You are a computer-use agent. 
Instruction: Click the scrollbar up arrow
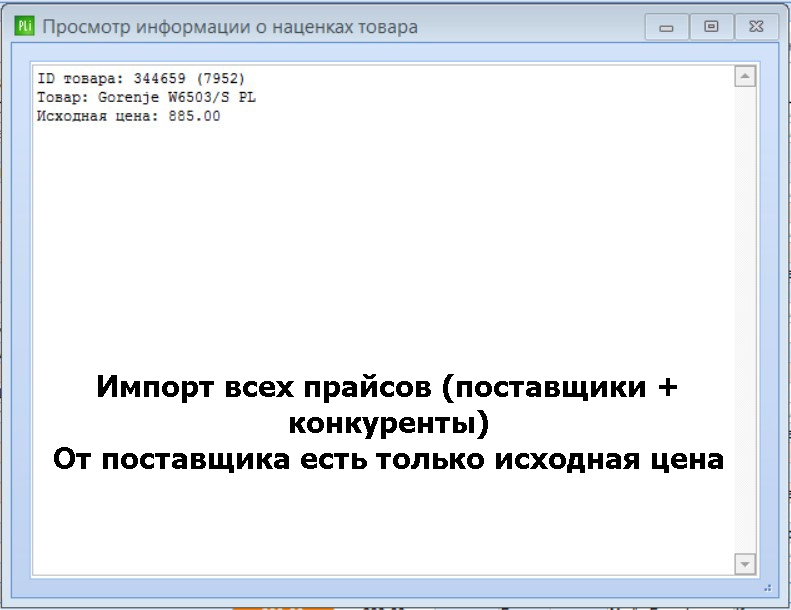pyautogui.click(x=745, y=77)
